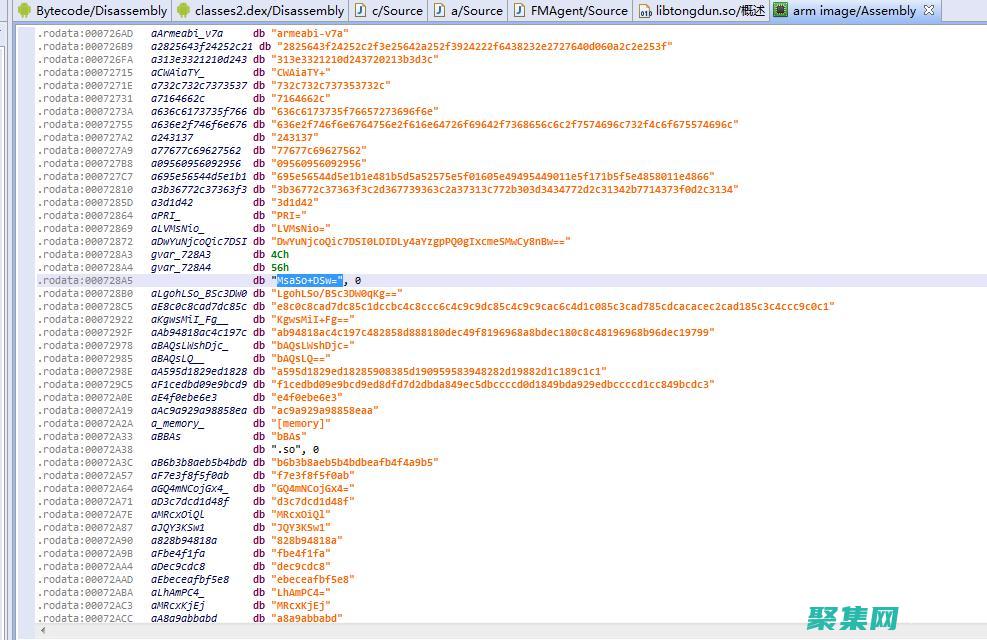Select the aArmeabi_v7a label
987x640 pixels.
[187, 34]
